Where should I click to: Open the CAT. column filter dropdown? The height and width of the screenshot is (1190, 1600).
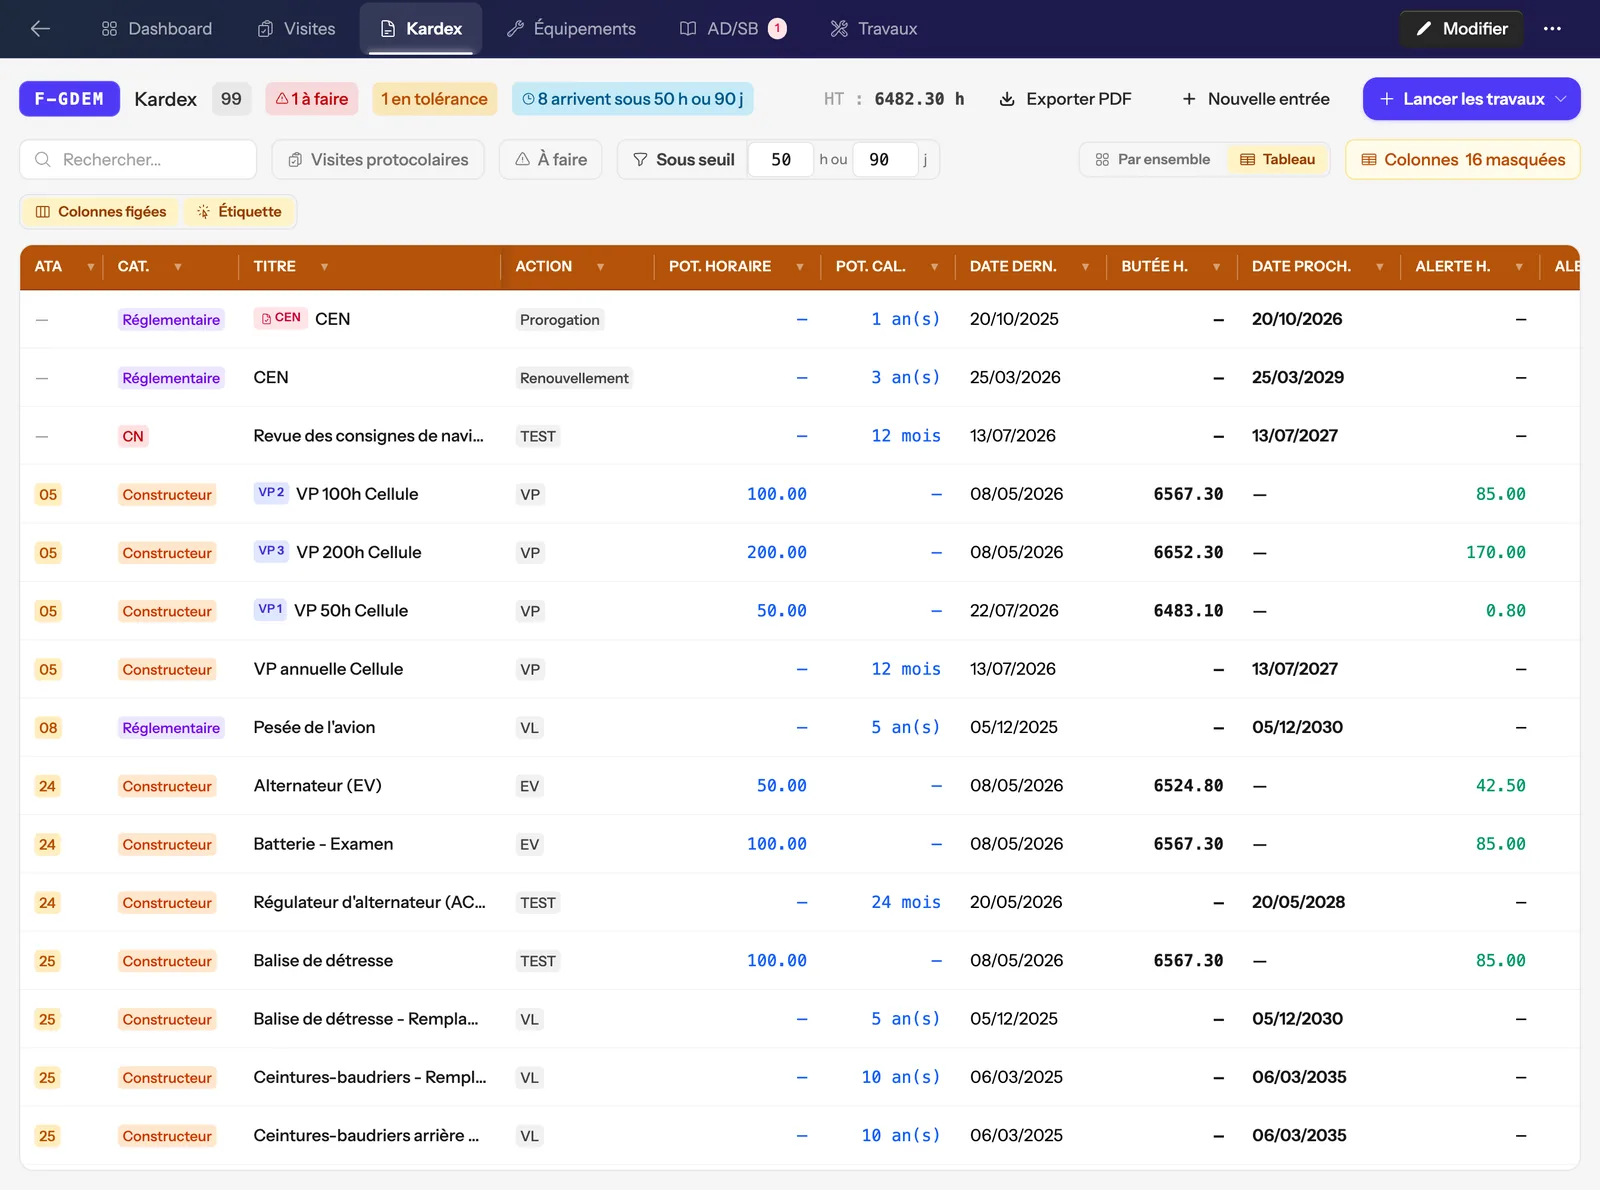[177, 267]
